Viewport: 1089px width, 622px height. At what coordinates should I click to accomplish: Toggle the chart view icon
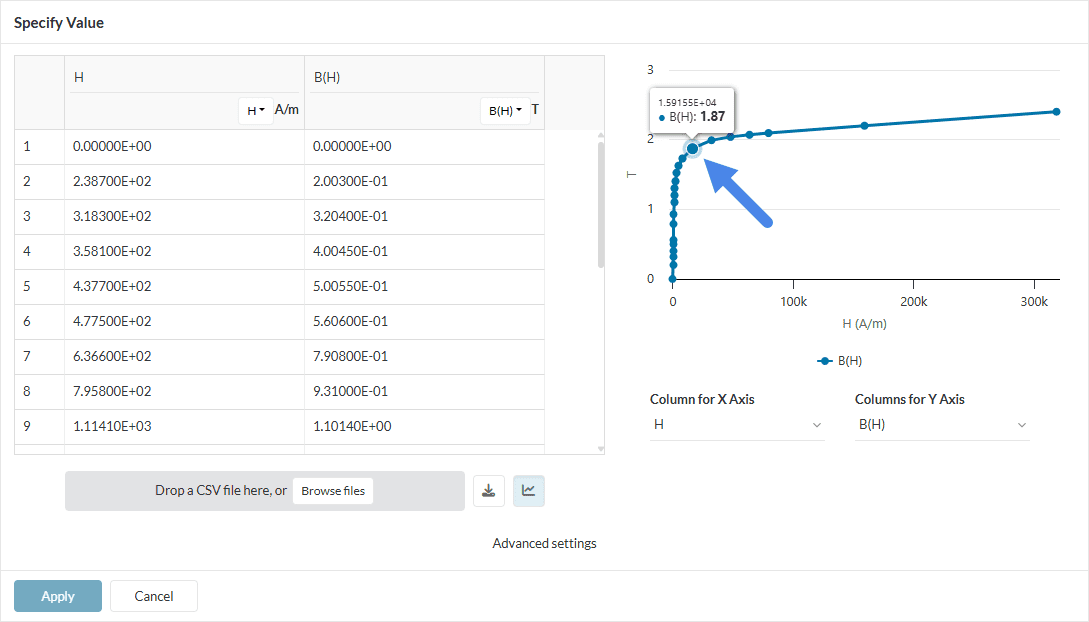tap(529, 491)
